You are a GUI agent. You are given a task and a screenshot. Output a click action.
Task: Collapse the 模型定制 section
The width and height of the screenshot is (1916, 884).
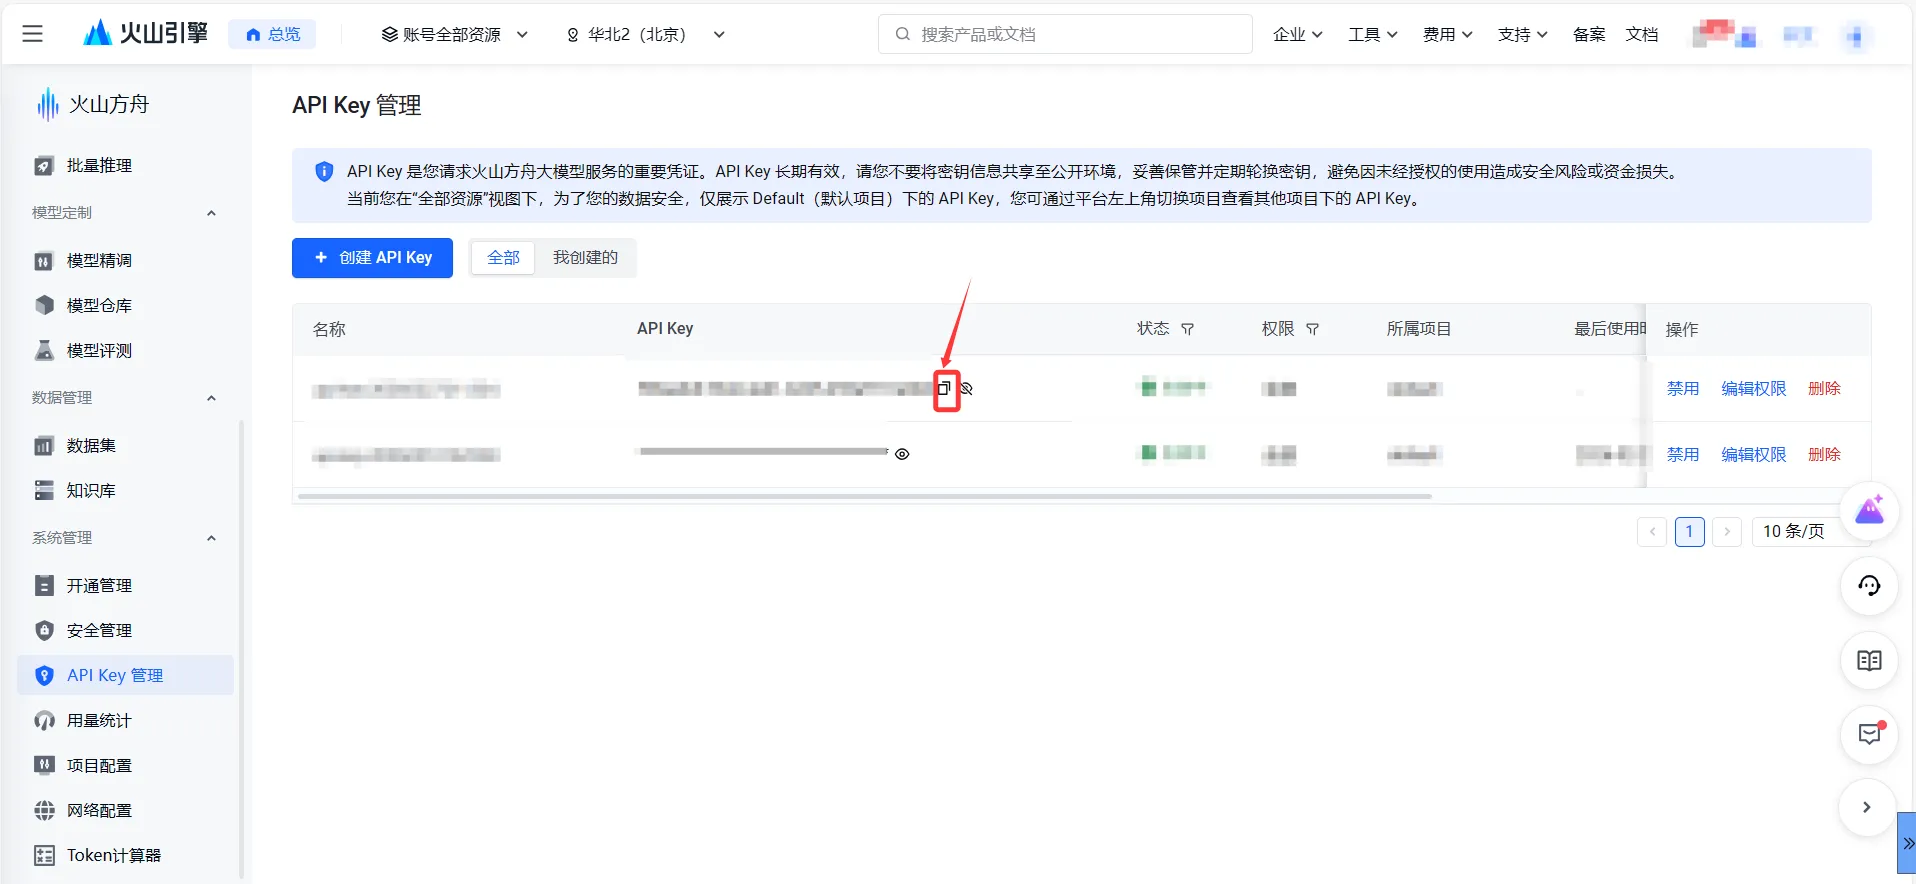click(211, 213)
